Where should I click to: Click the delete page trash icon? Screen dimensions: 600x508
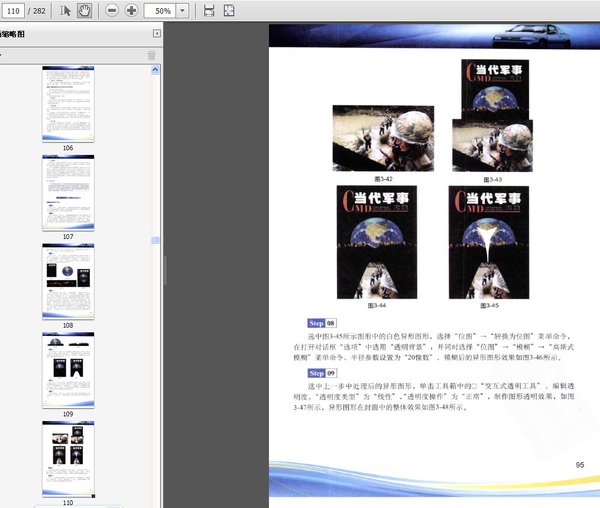pyautogui.click(x=152, y=55)
